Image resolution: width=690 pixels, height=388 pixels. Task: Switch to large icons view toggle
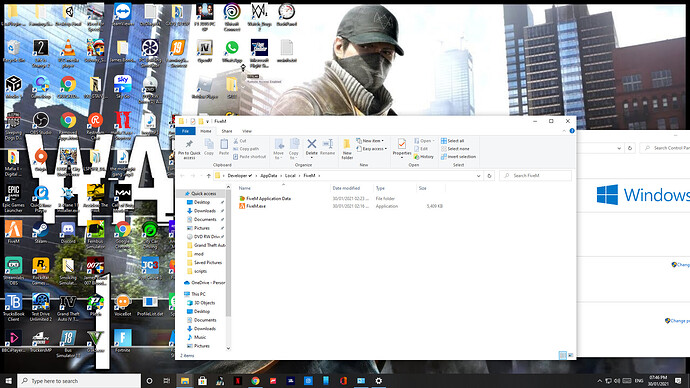570,355
